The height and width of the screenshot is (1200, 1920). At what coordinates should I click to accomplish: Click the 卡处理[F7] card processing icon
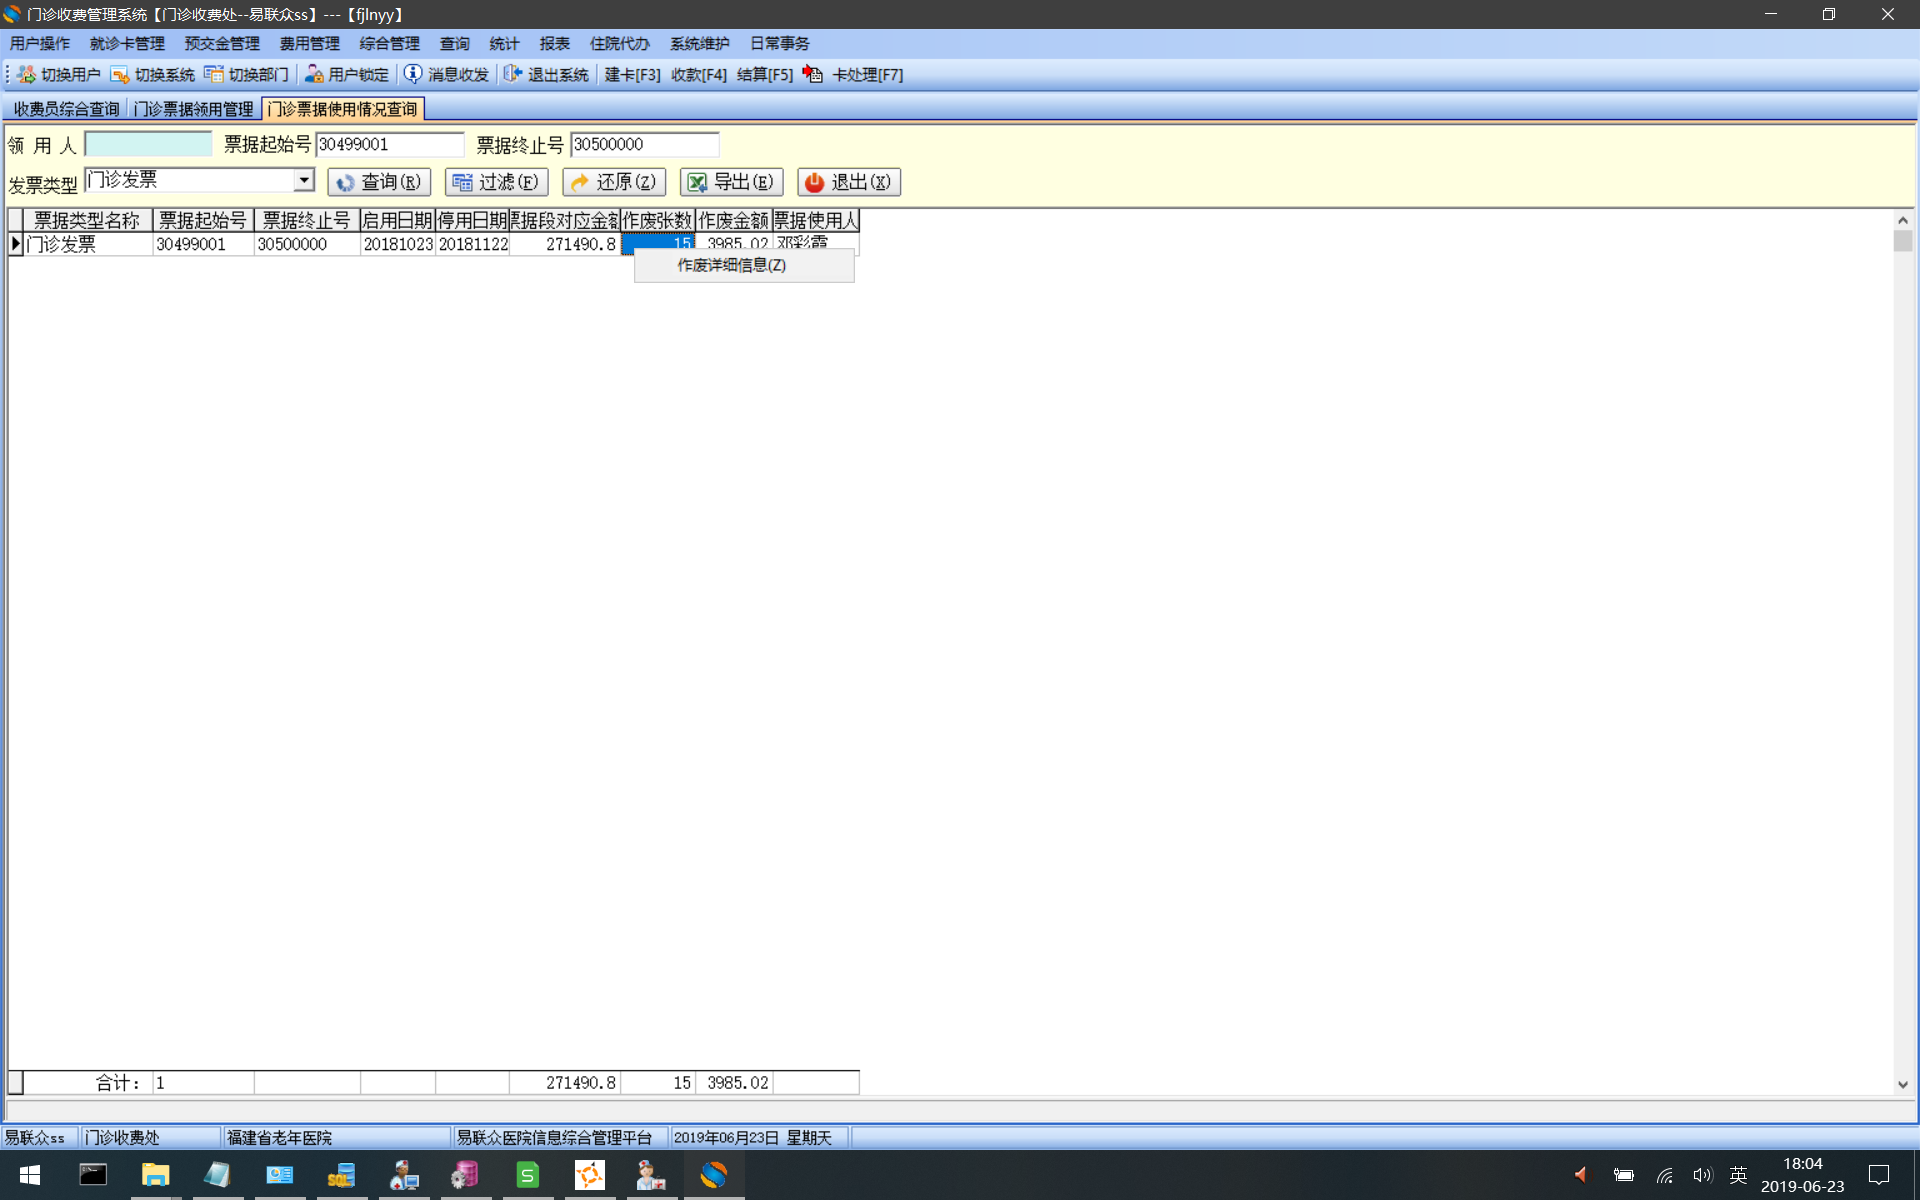[x=813, y=75]
